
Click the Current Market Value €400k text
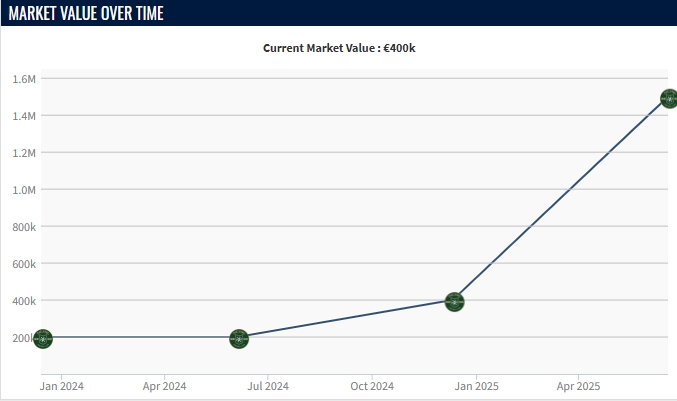pyautogui.click(x=338, y=48)
